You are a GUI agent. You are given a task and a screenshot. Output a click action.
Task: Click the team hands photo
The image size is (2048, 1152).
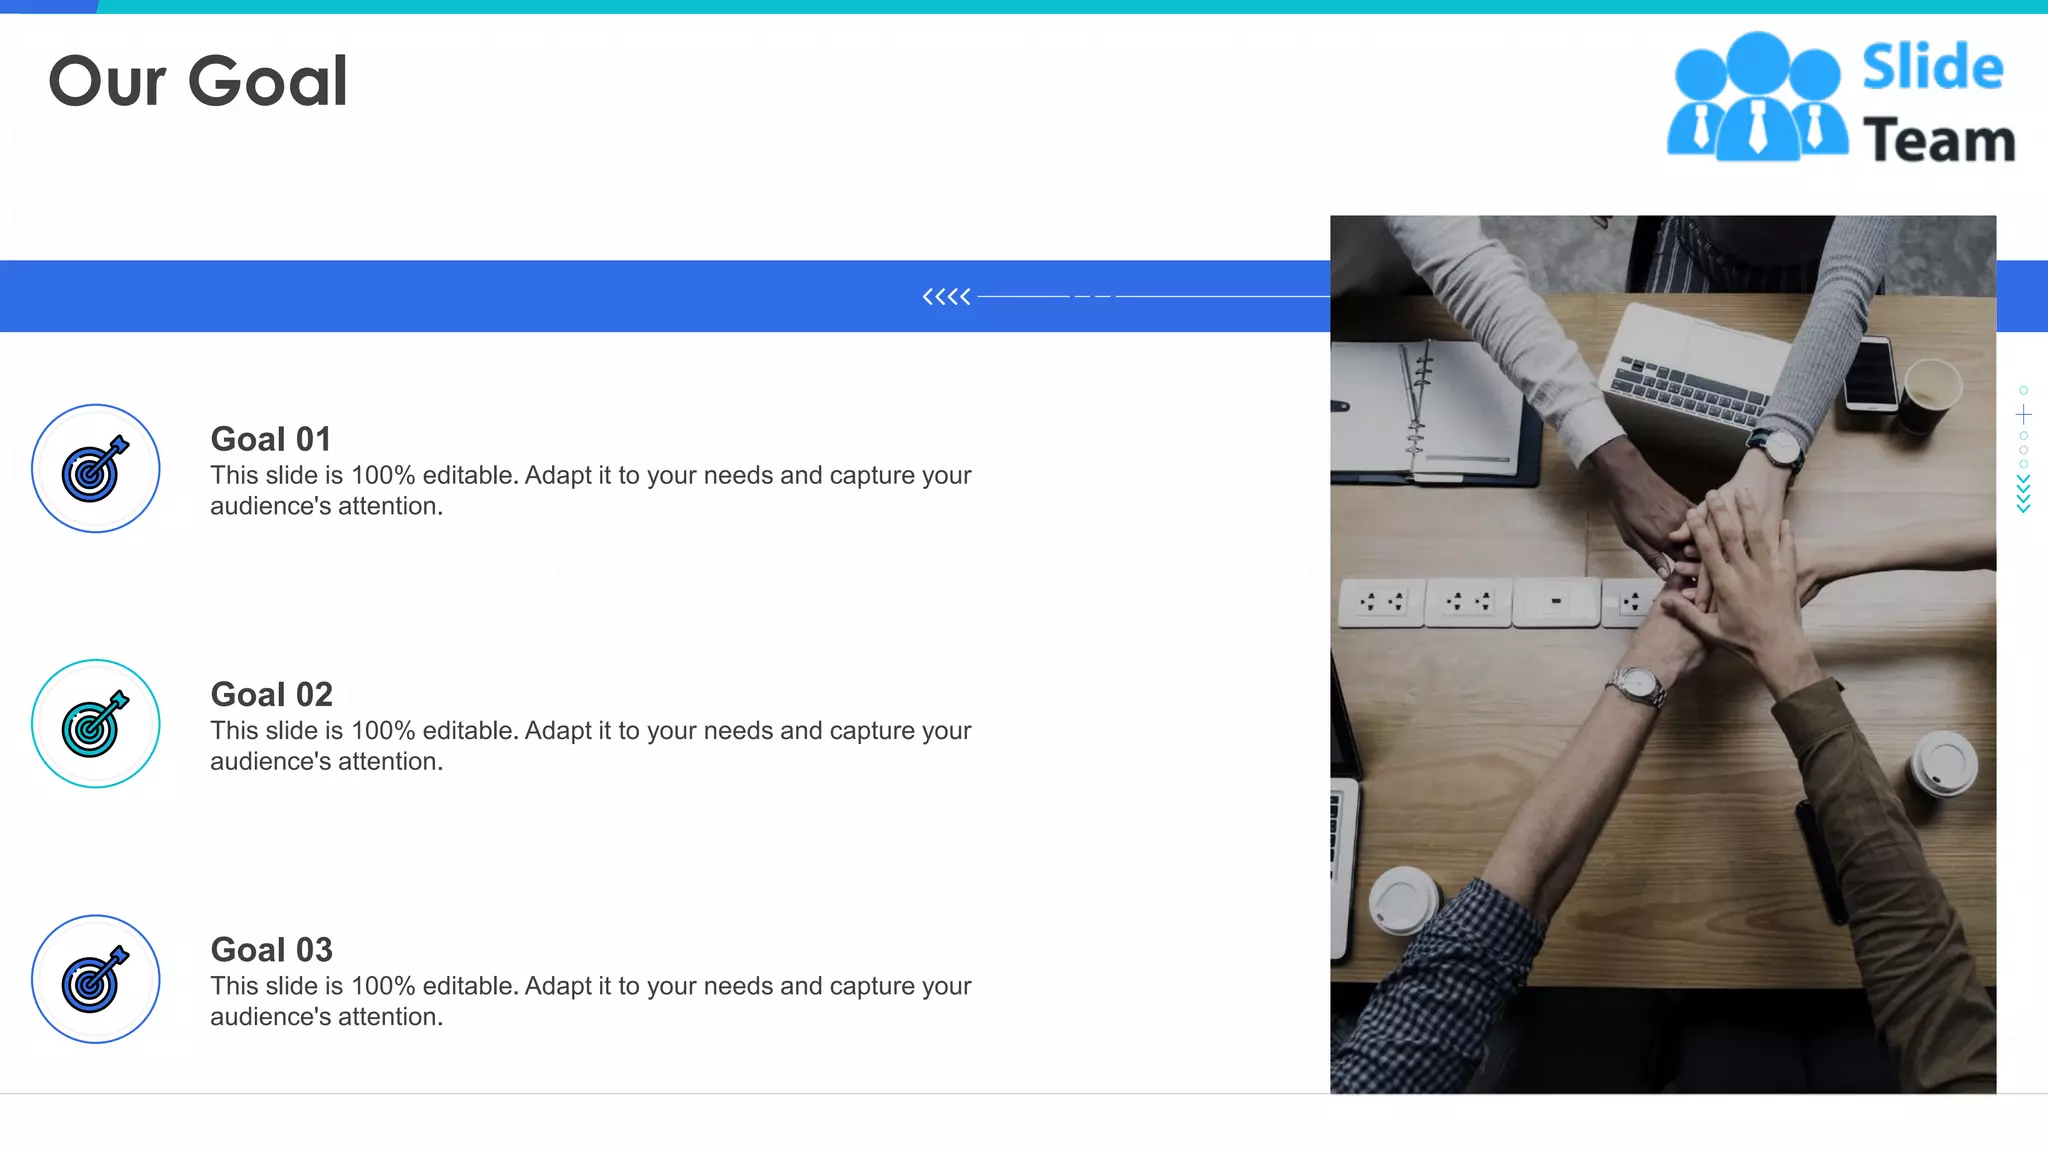click(1662, 654)
